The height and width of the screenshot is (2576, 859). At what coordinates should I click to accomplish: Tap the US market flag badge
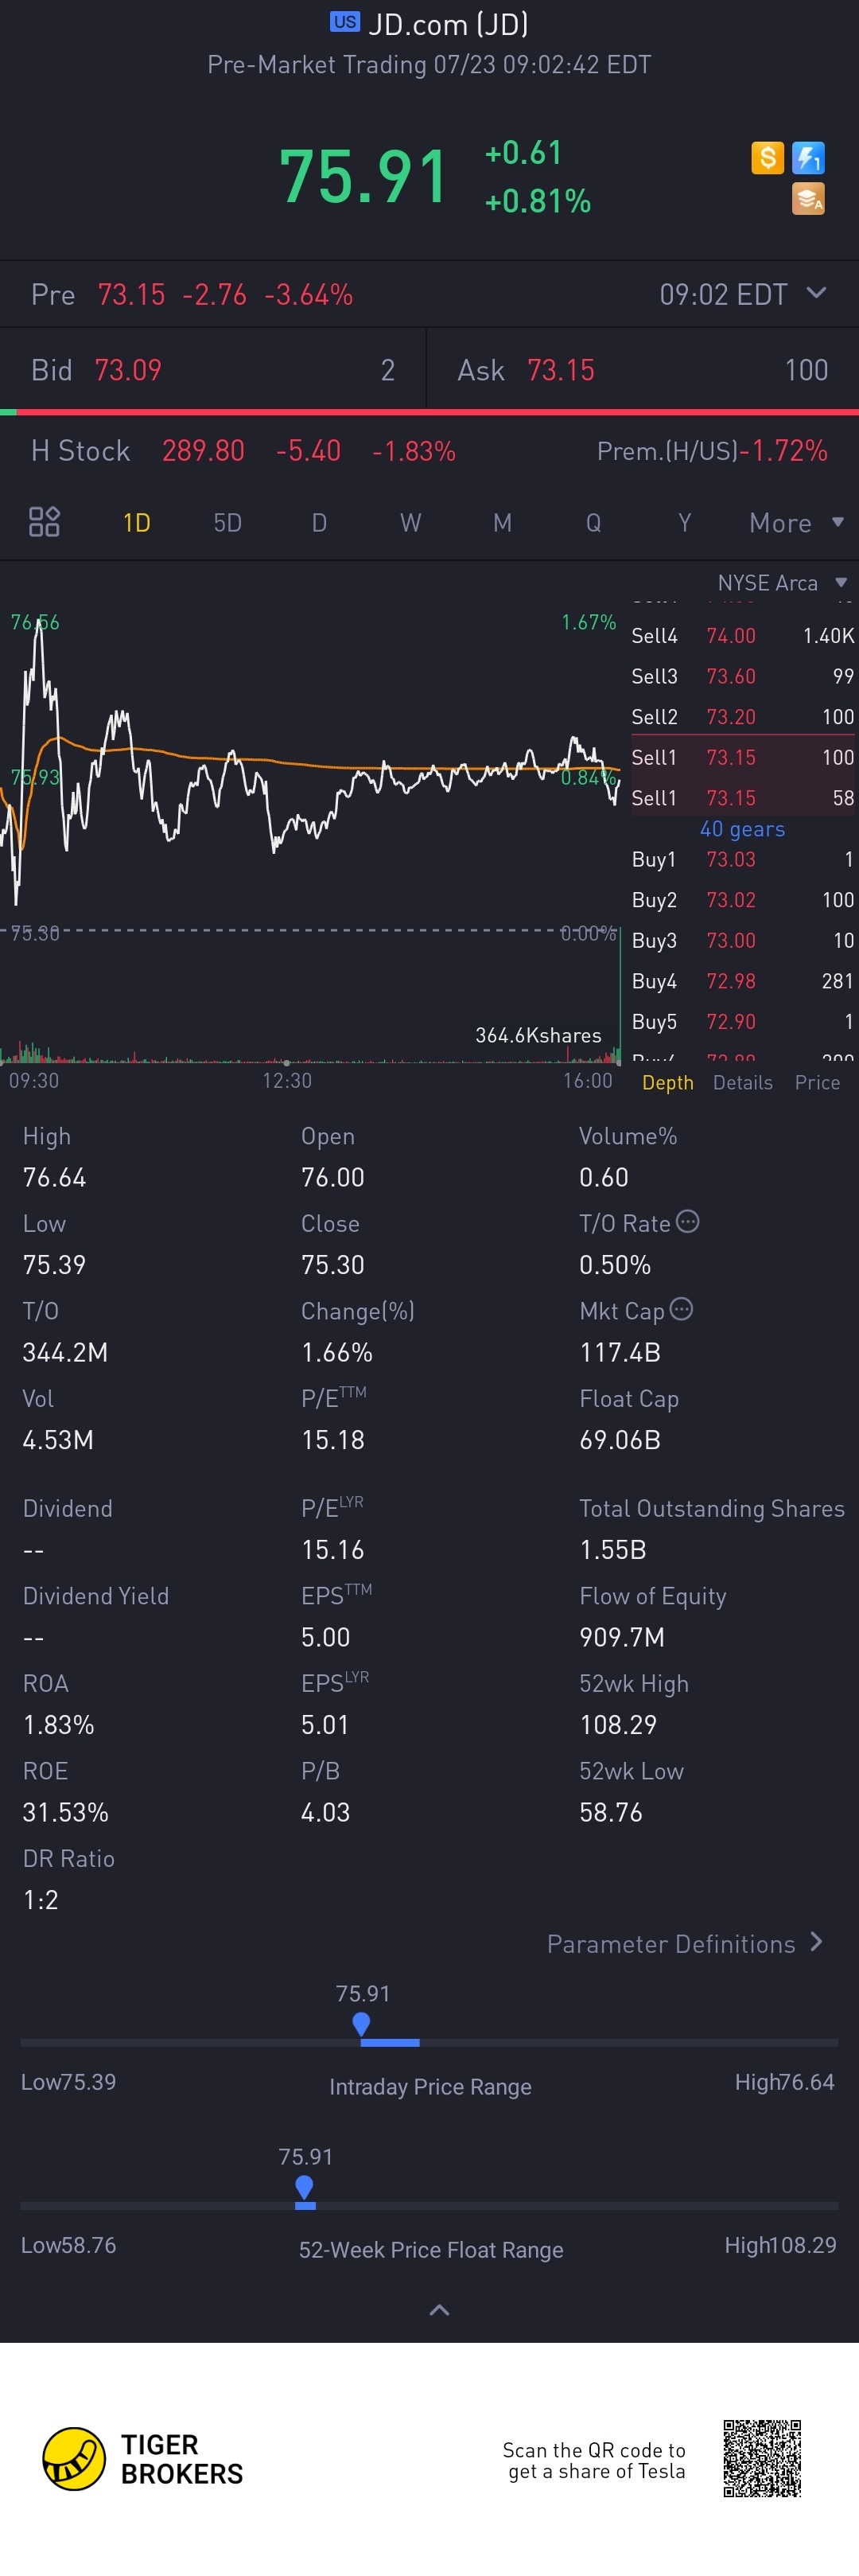345,22
